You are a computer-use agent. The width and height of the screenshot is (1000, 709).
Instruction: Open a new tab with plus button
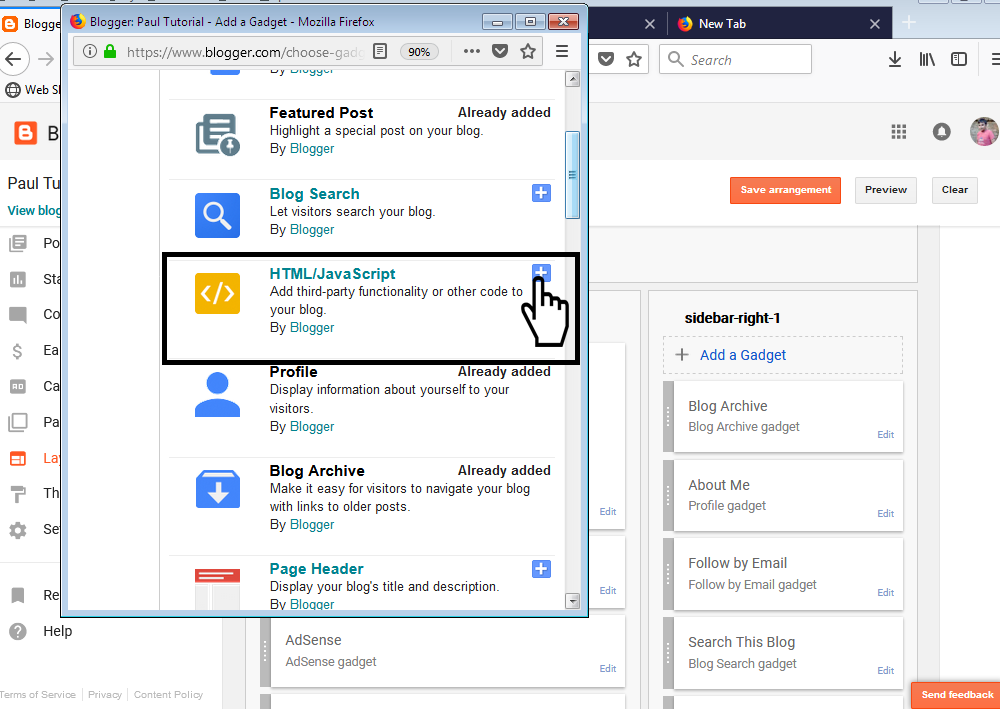tap(909, 22)
